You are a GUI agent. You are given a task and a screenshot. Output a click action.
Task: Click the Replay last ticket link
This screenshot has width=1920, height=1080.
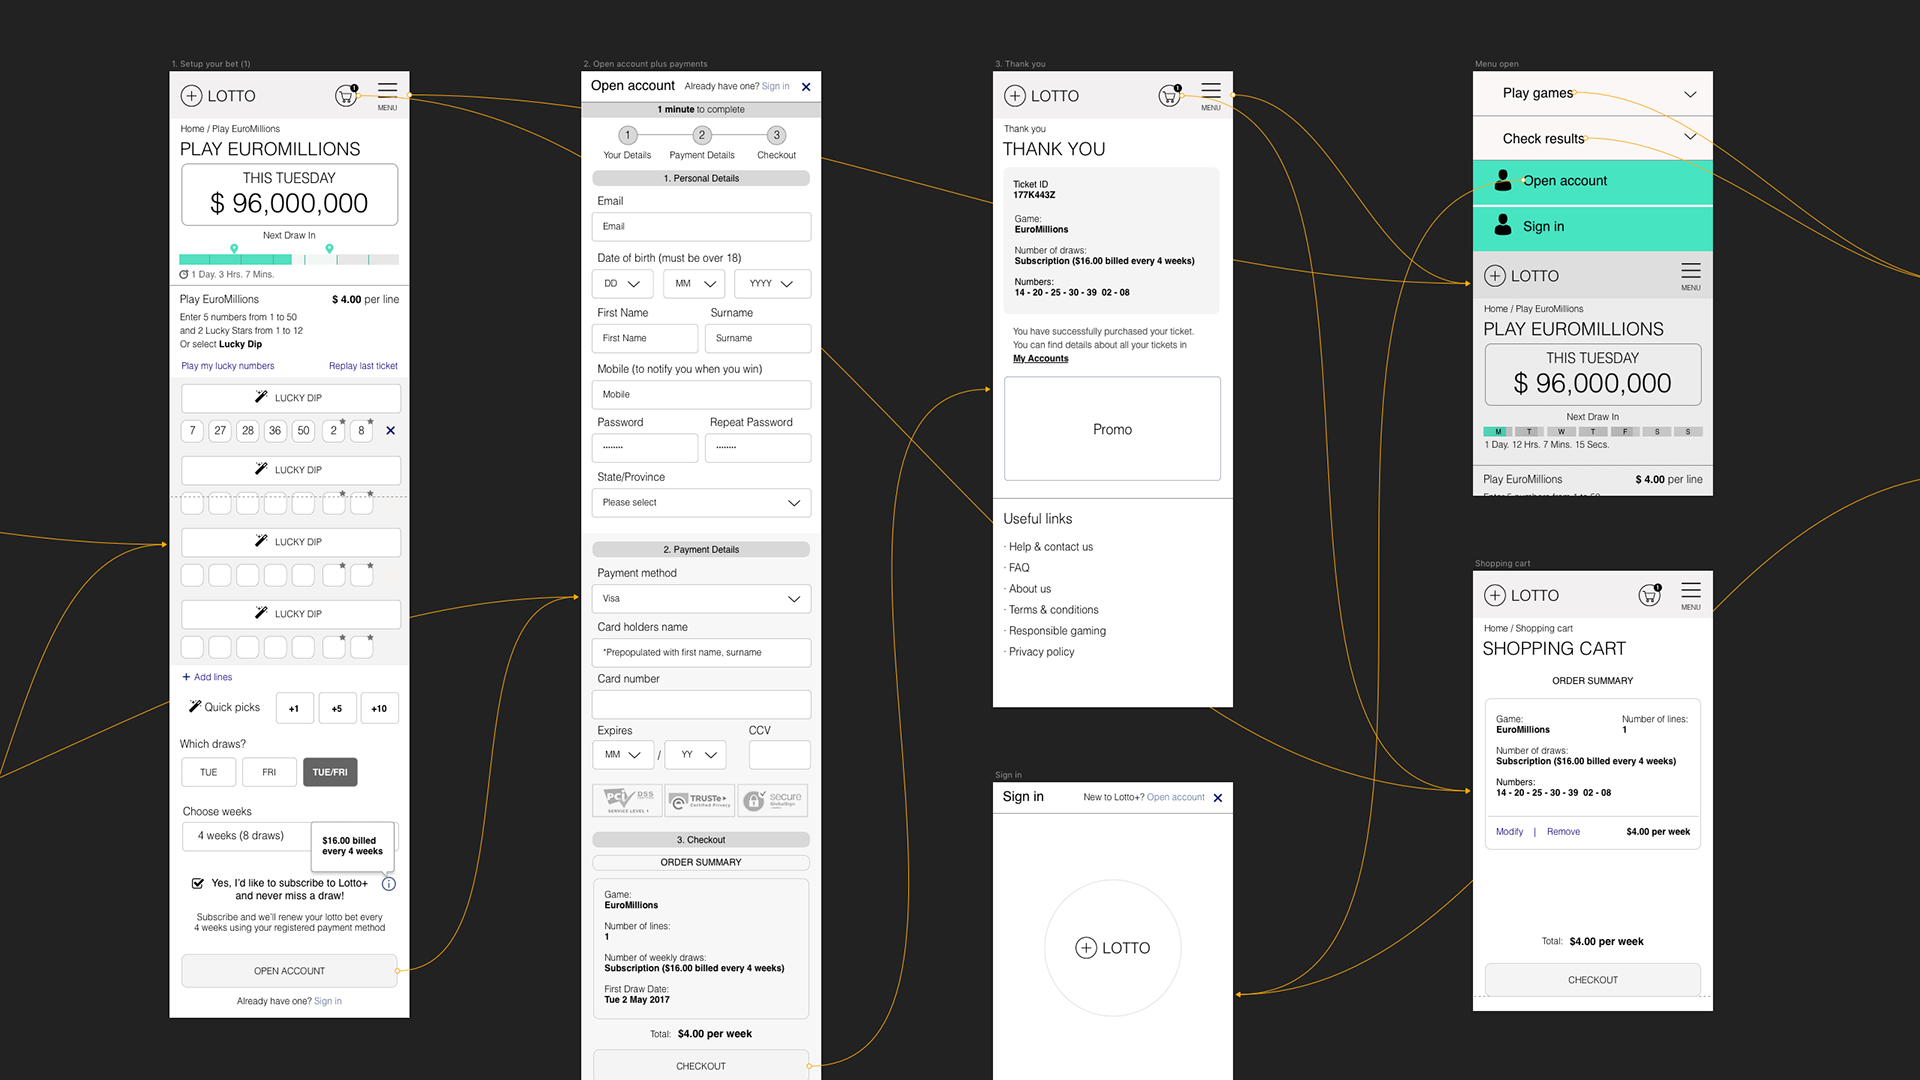point(363,366)
